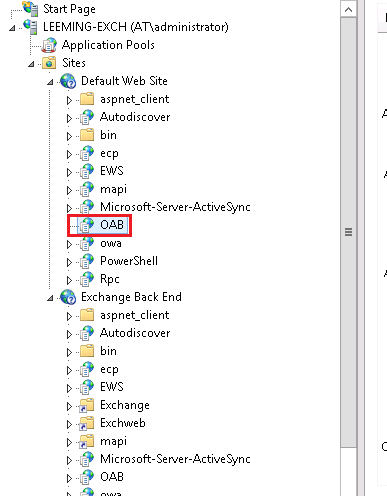Select the Sites node label

pyautogui.click(x=74, y=63)
